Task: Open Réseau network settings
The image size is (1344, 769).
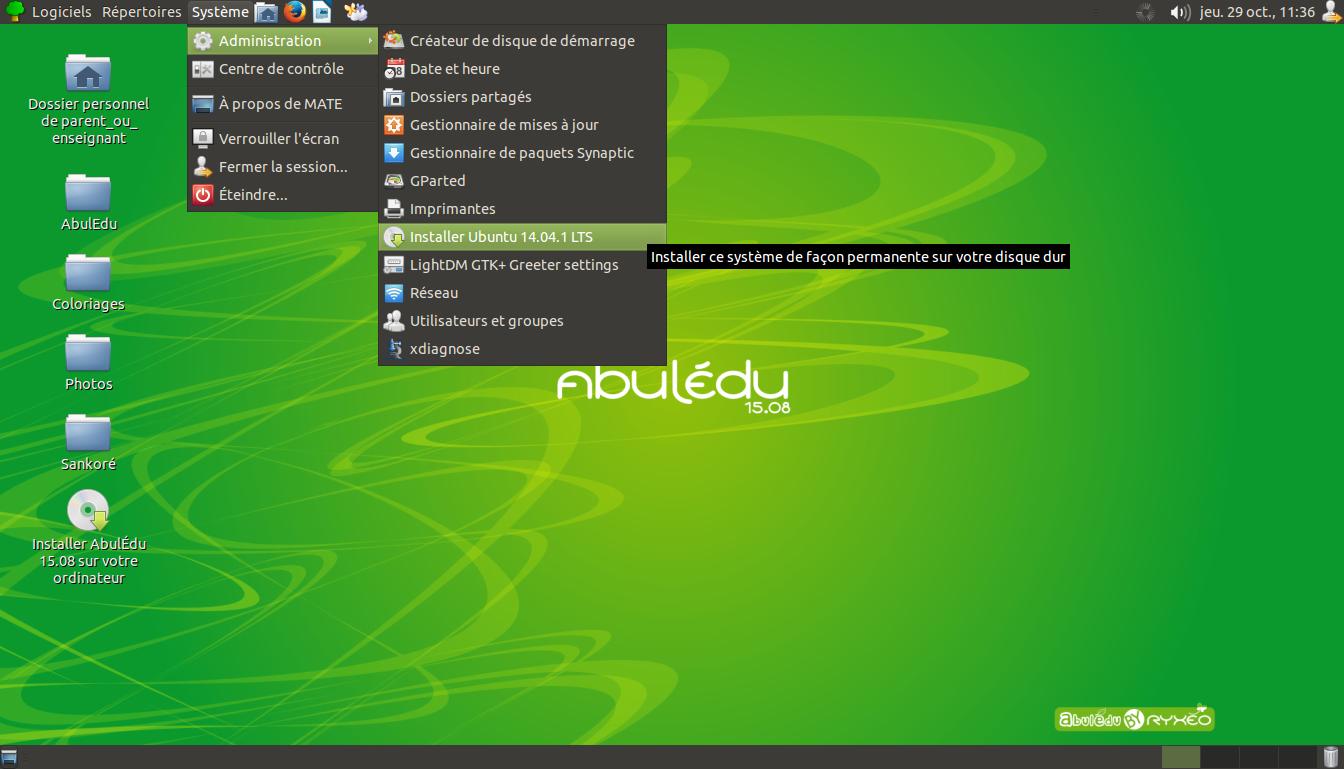Action: click(522, 293)
